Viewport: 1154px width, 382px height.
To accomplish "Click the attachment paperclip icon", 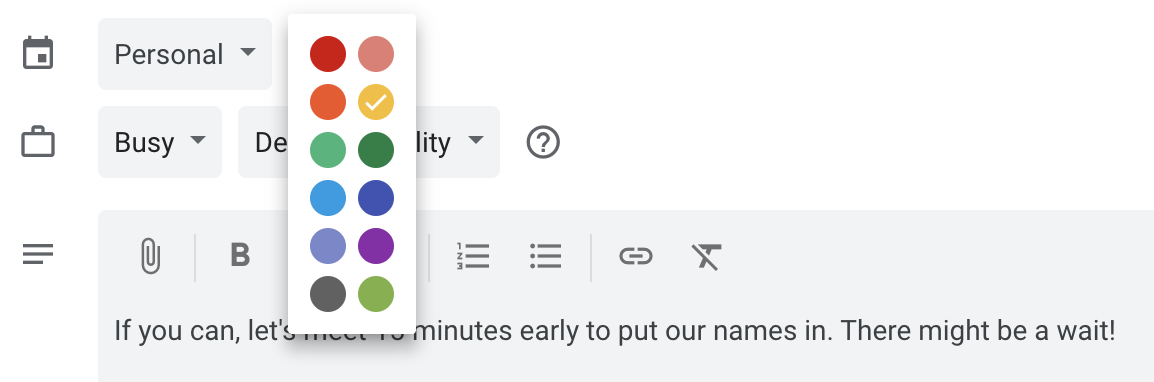I will (150, 256).
